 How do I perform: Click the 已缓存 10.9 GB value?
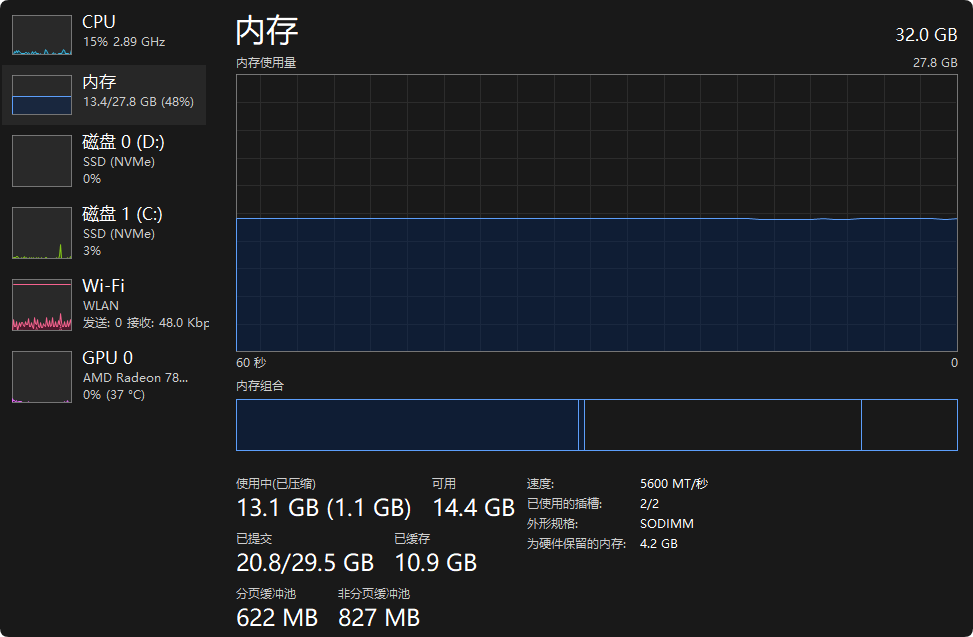[436, 563]
